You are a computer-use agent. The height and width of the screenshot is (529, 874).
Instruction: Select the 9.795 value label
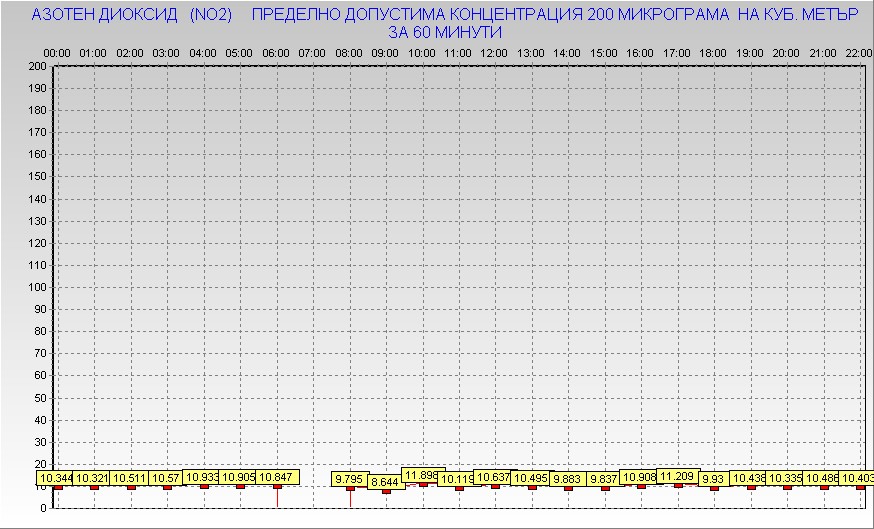[x=350, y=479]
